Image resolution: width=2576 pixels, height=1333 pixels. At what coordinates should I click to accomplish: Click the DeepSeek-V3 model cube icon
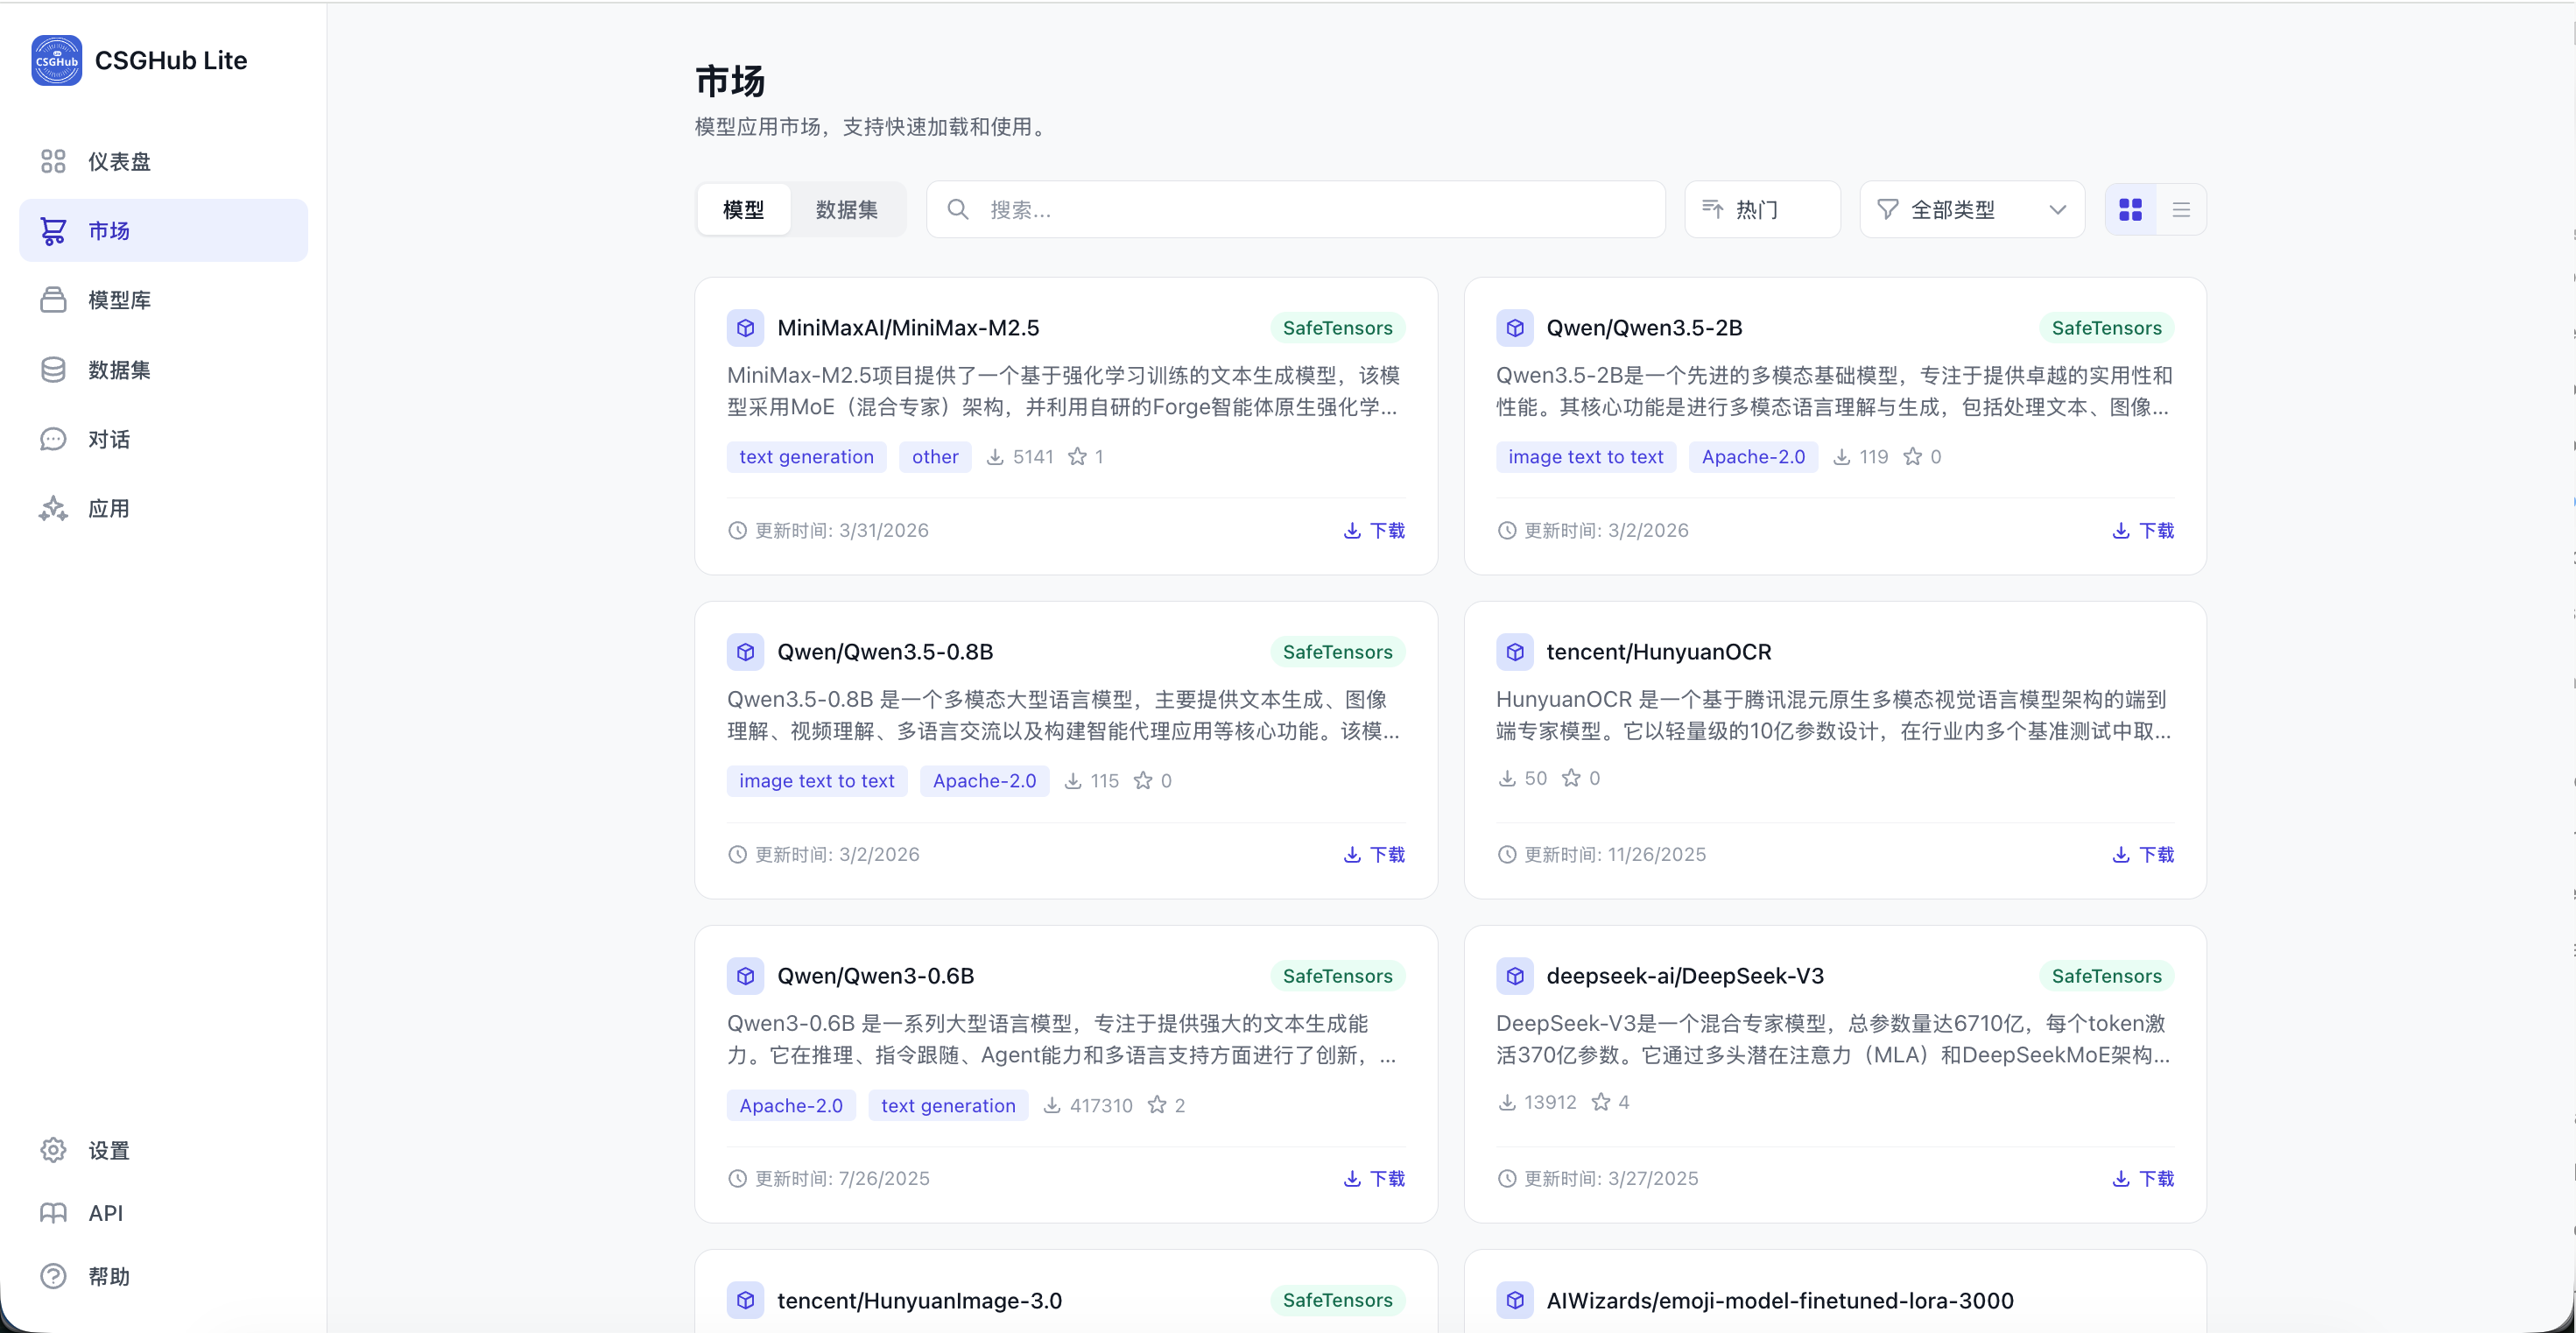pyautogui.click(x=1515, y=976)
